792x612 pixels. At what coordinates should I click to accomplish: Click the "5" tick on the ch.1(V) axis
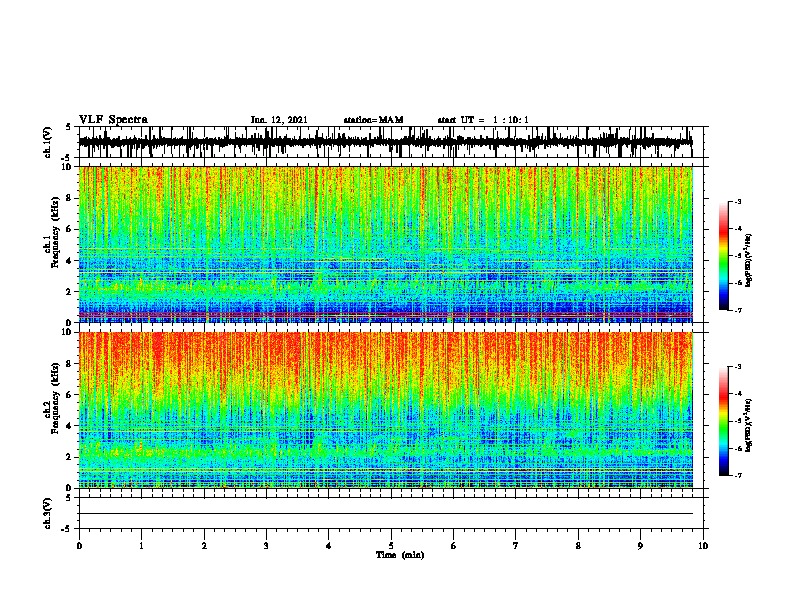pos(69,127)
